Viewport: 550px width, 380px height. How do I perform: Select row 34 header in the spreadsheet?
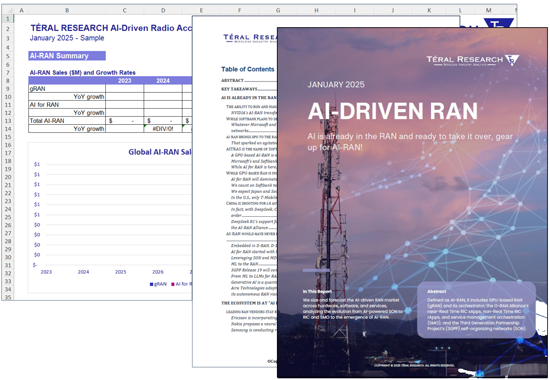pos(8,289)
